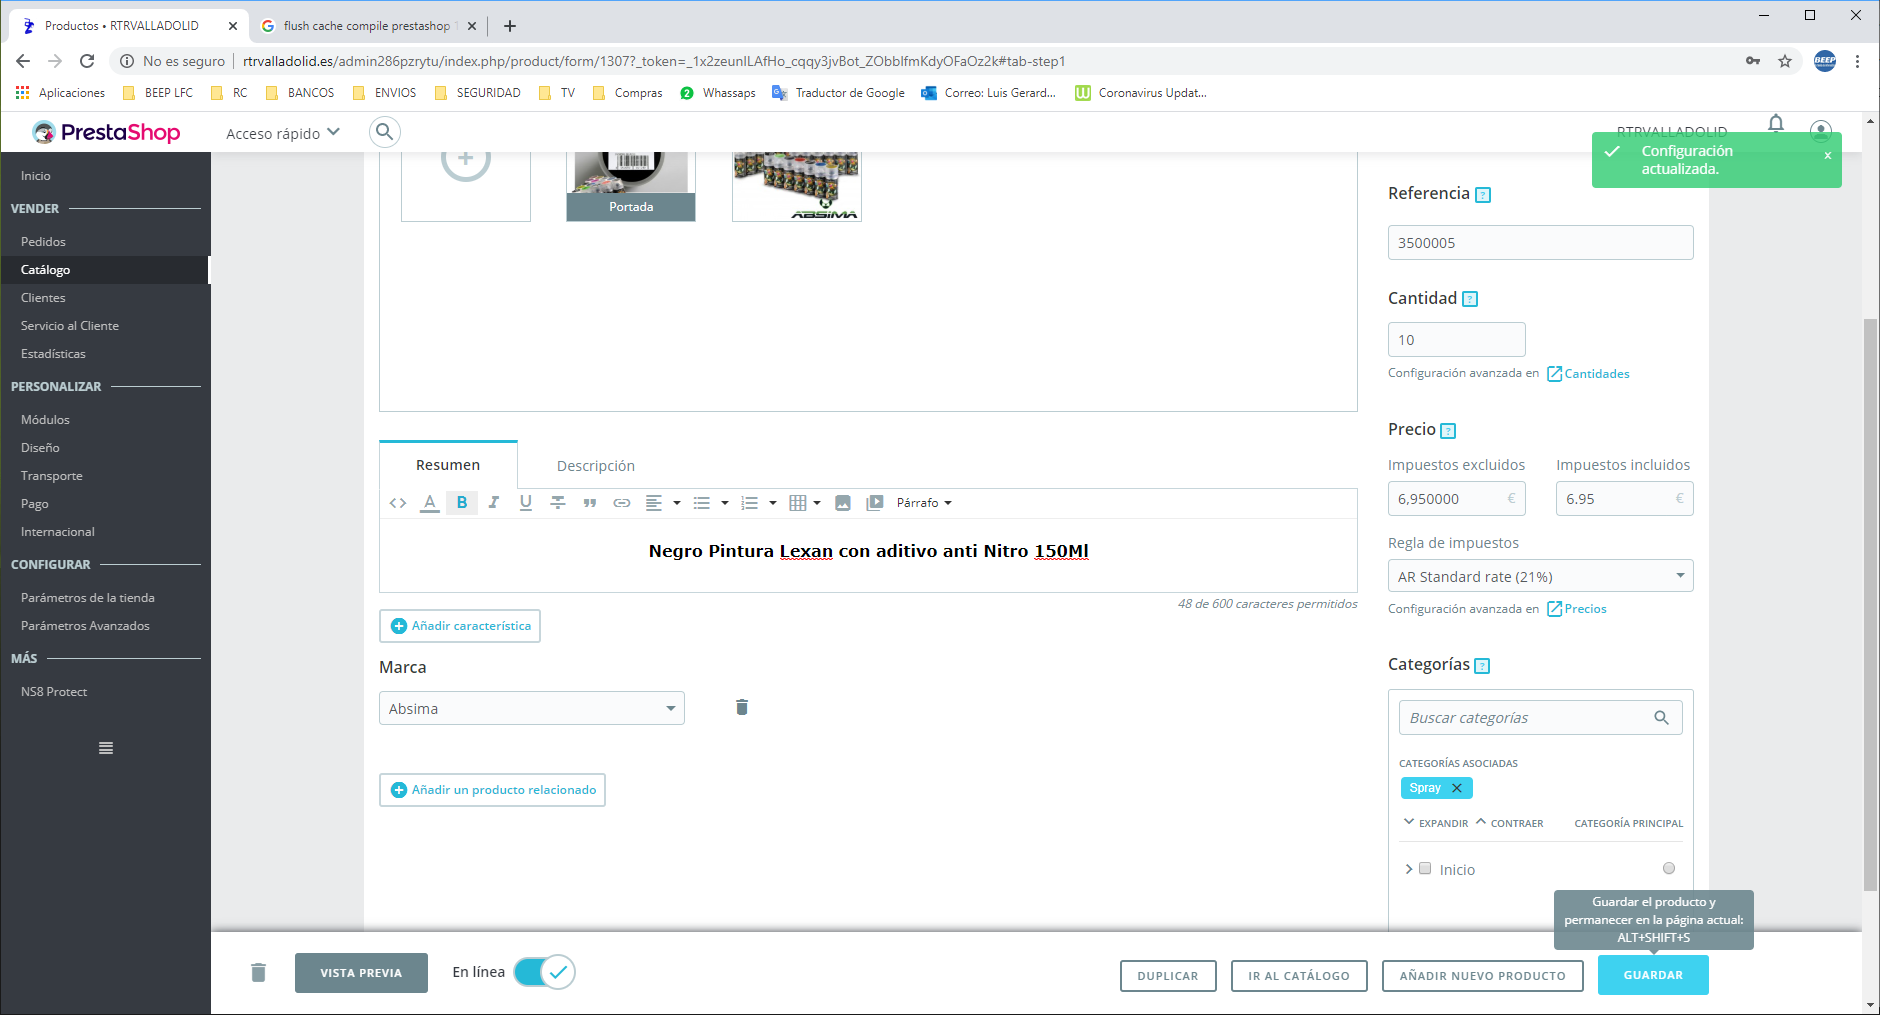The width and height of the screenshot is (1880, 1015).
Task: Click Añadir característica button
Action: 460,626
